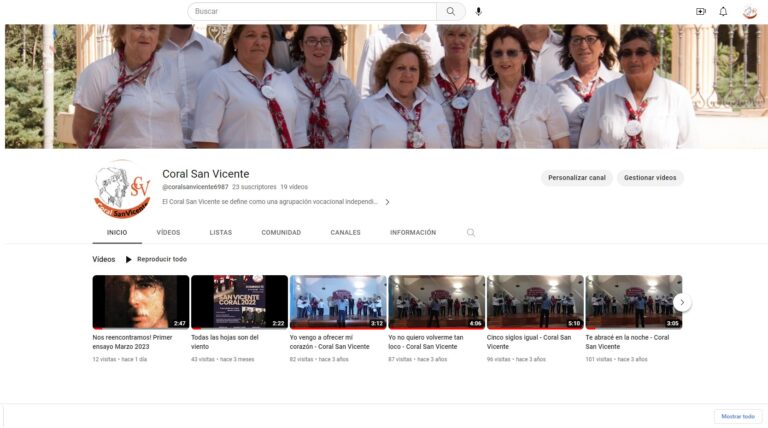Screen dimensions: 768x428
Task: Click the Vídeos section heading
Action: tap(104, 259)
